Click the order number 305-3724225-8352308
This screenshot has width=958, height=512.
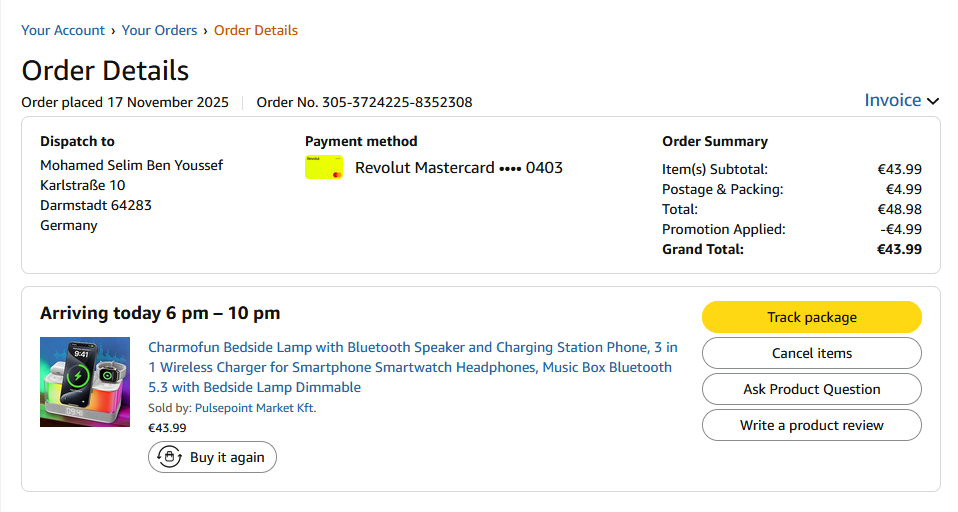365,102
